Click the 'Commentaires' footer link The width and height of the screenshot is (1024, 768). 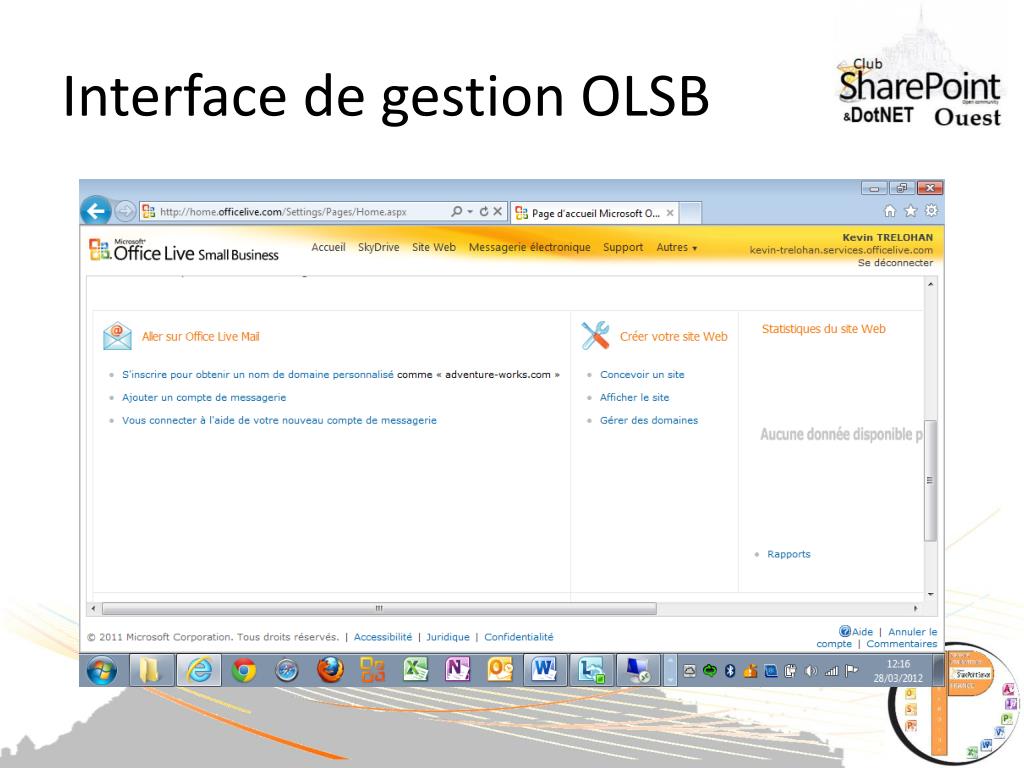(x=901, y=644)
